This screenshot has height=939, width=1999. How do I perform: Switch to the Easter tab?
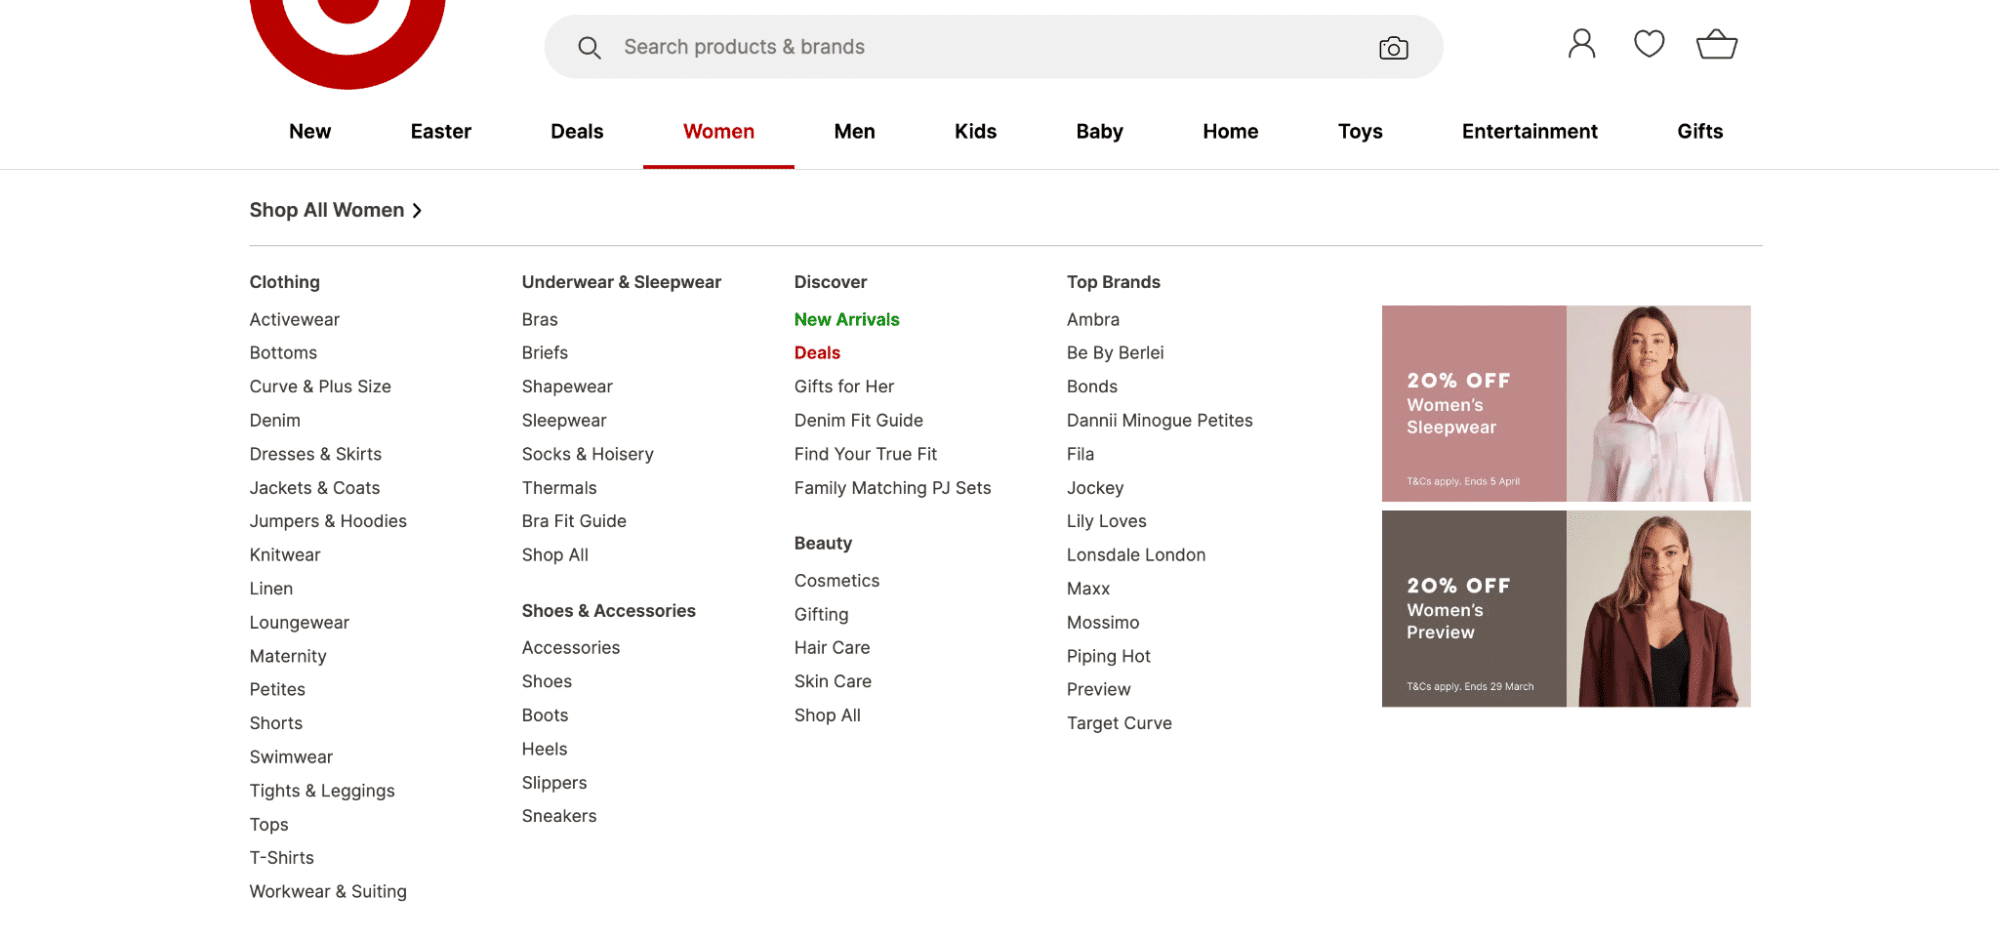pos(441,131)
